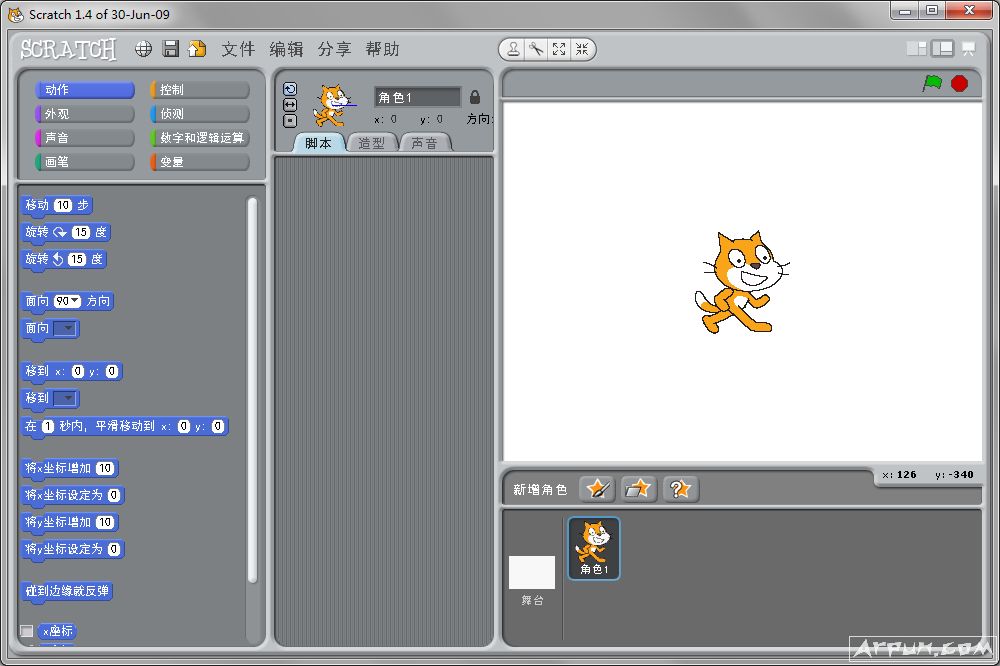Click the green flag to run

pos(932,84)
